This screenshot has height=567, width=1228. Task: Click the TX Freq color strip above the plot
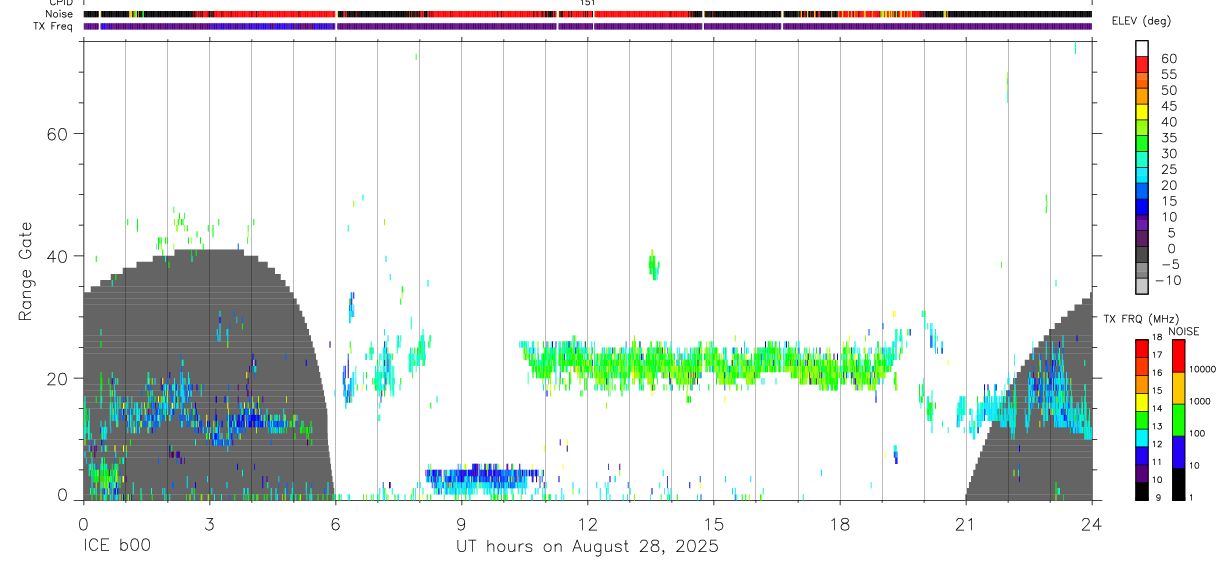coord(587,26)
